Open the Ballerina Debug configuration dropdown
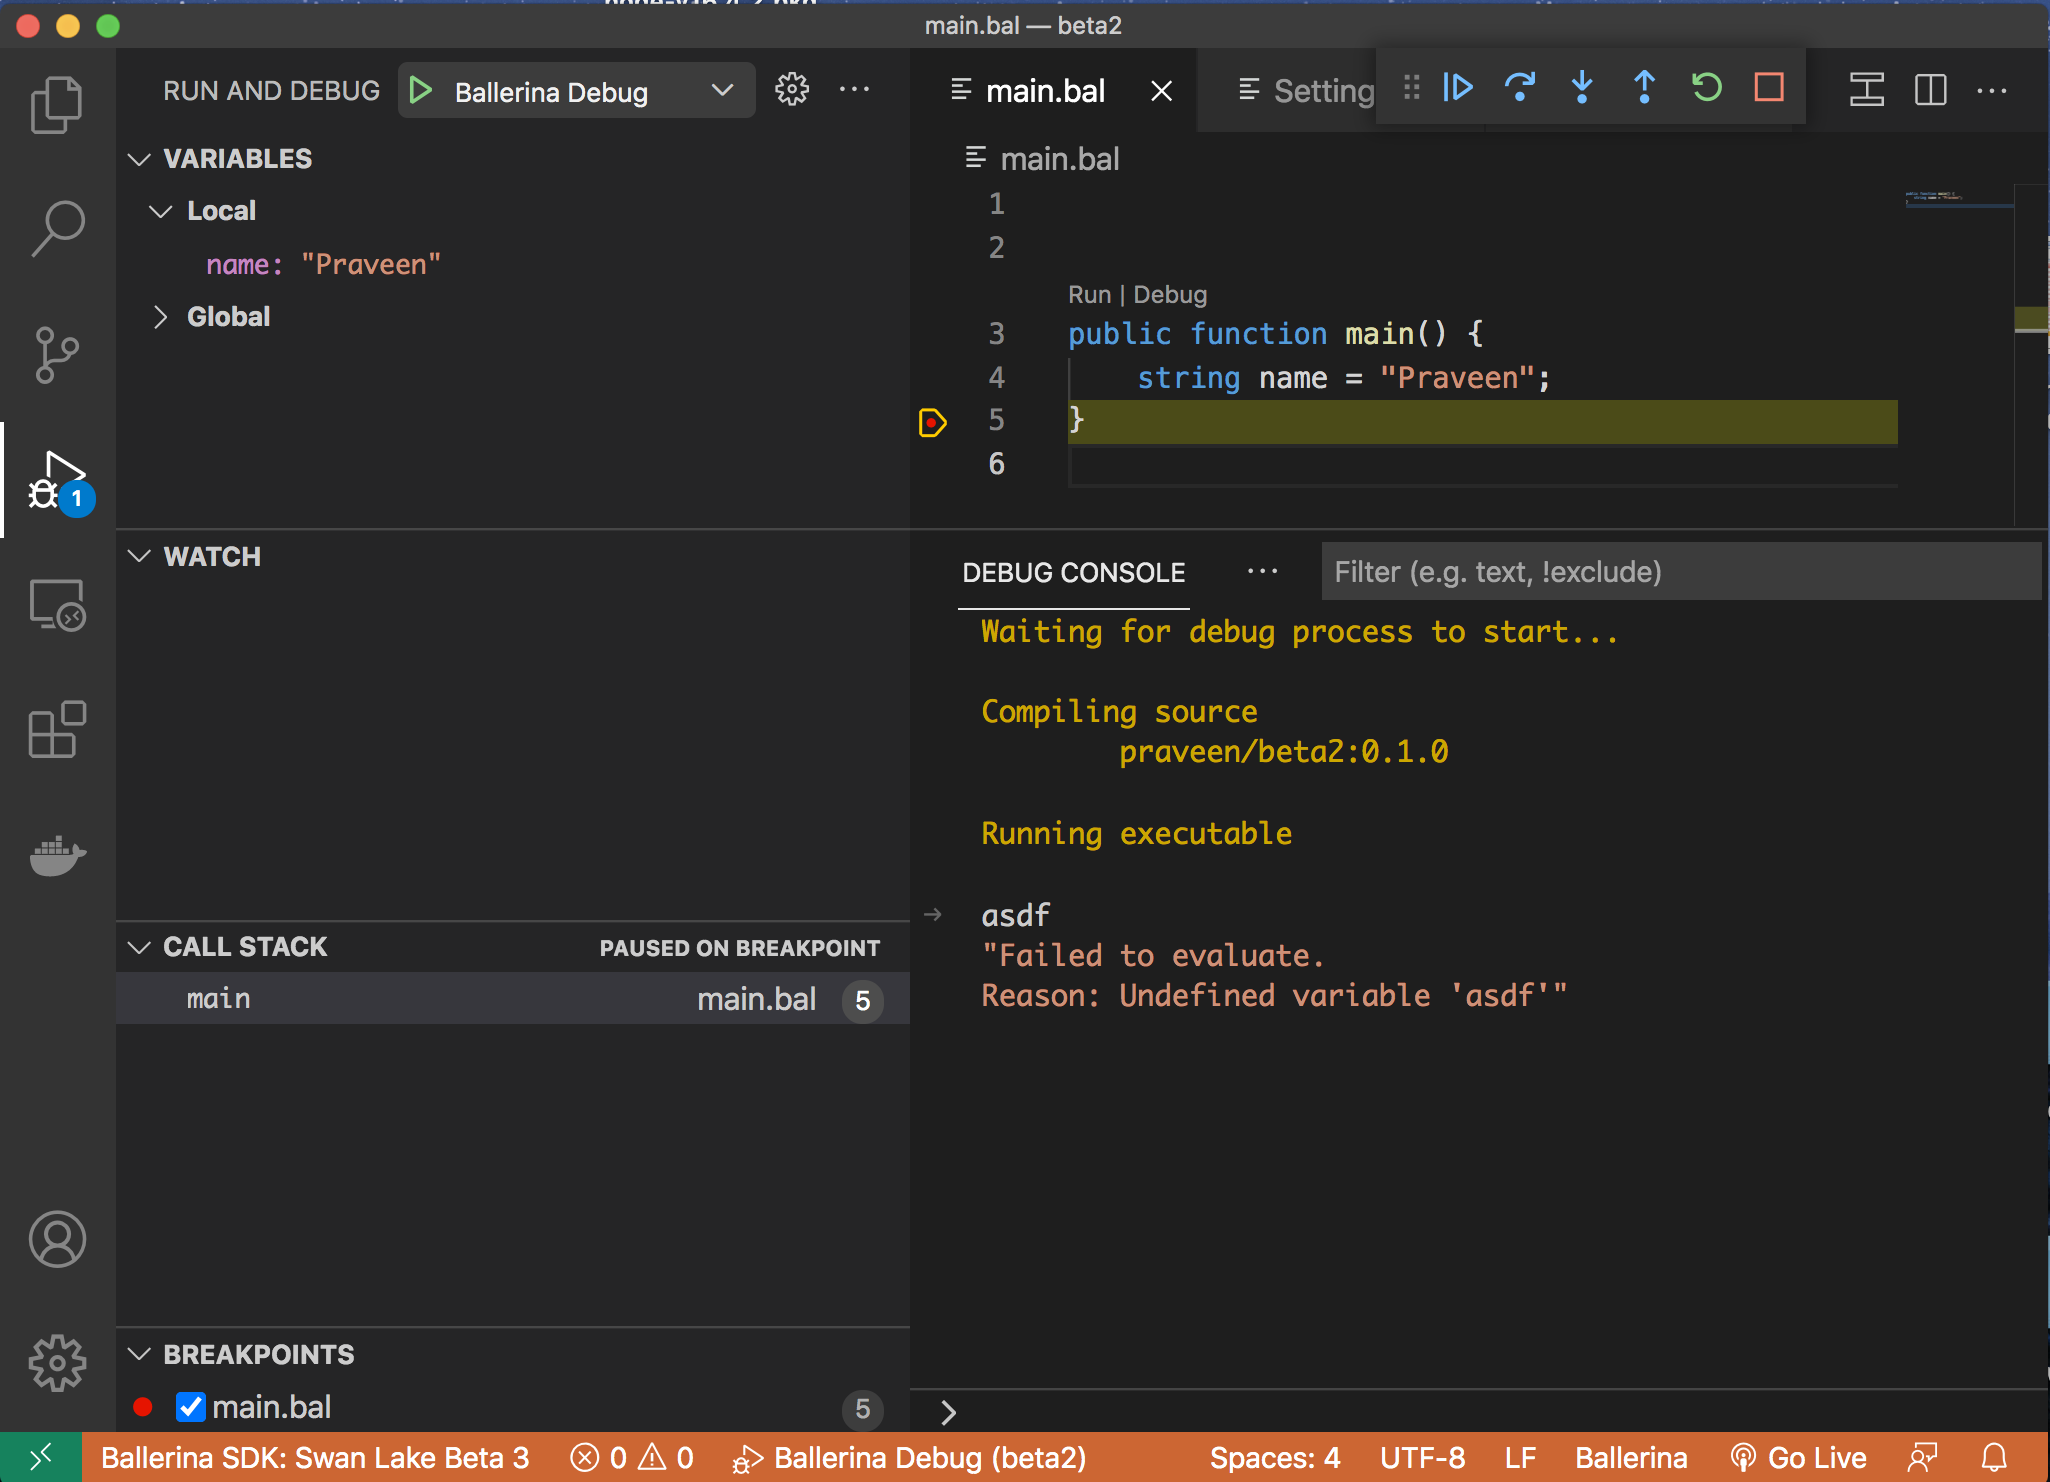2050x1482 pixels. pos(722,90)
